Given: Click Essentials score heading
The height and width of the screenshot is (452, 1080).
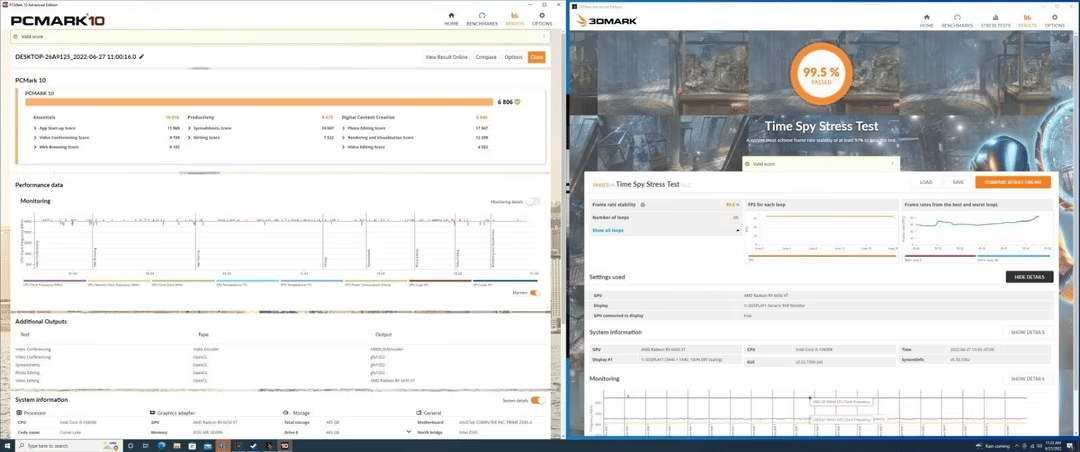Looking at the screenshot, I should 45,118.
